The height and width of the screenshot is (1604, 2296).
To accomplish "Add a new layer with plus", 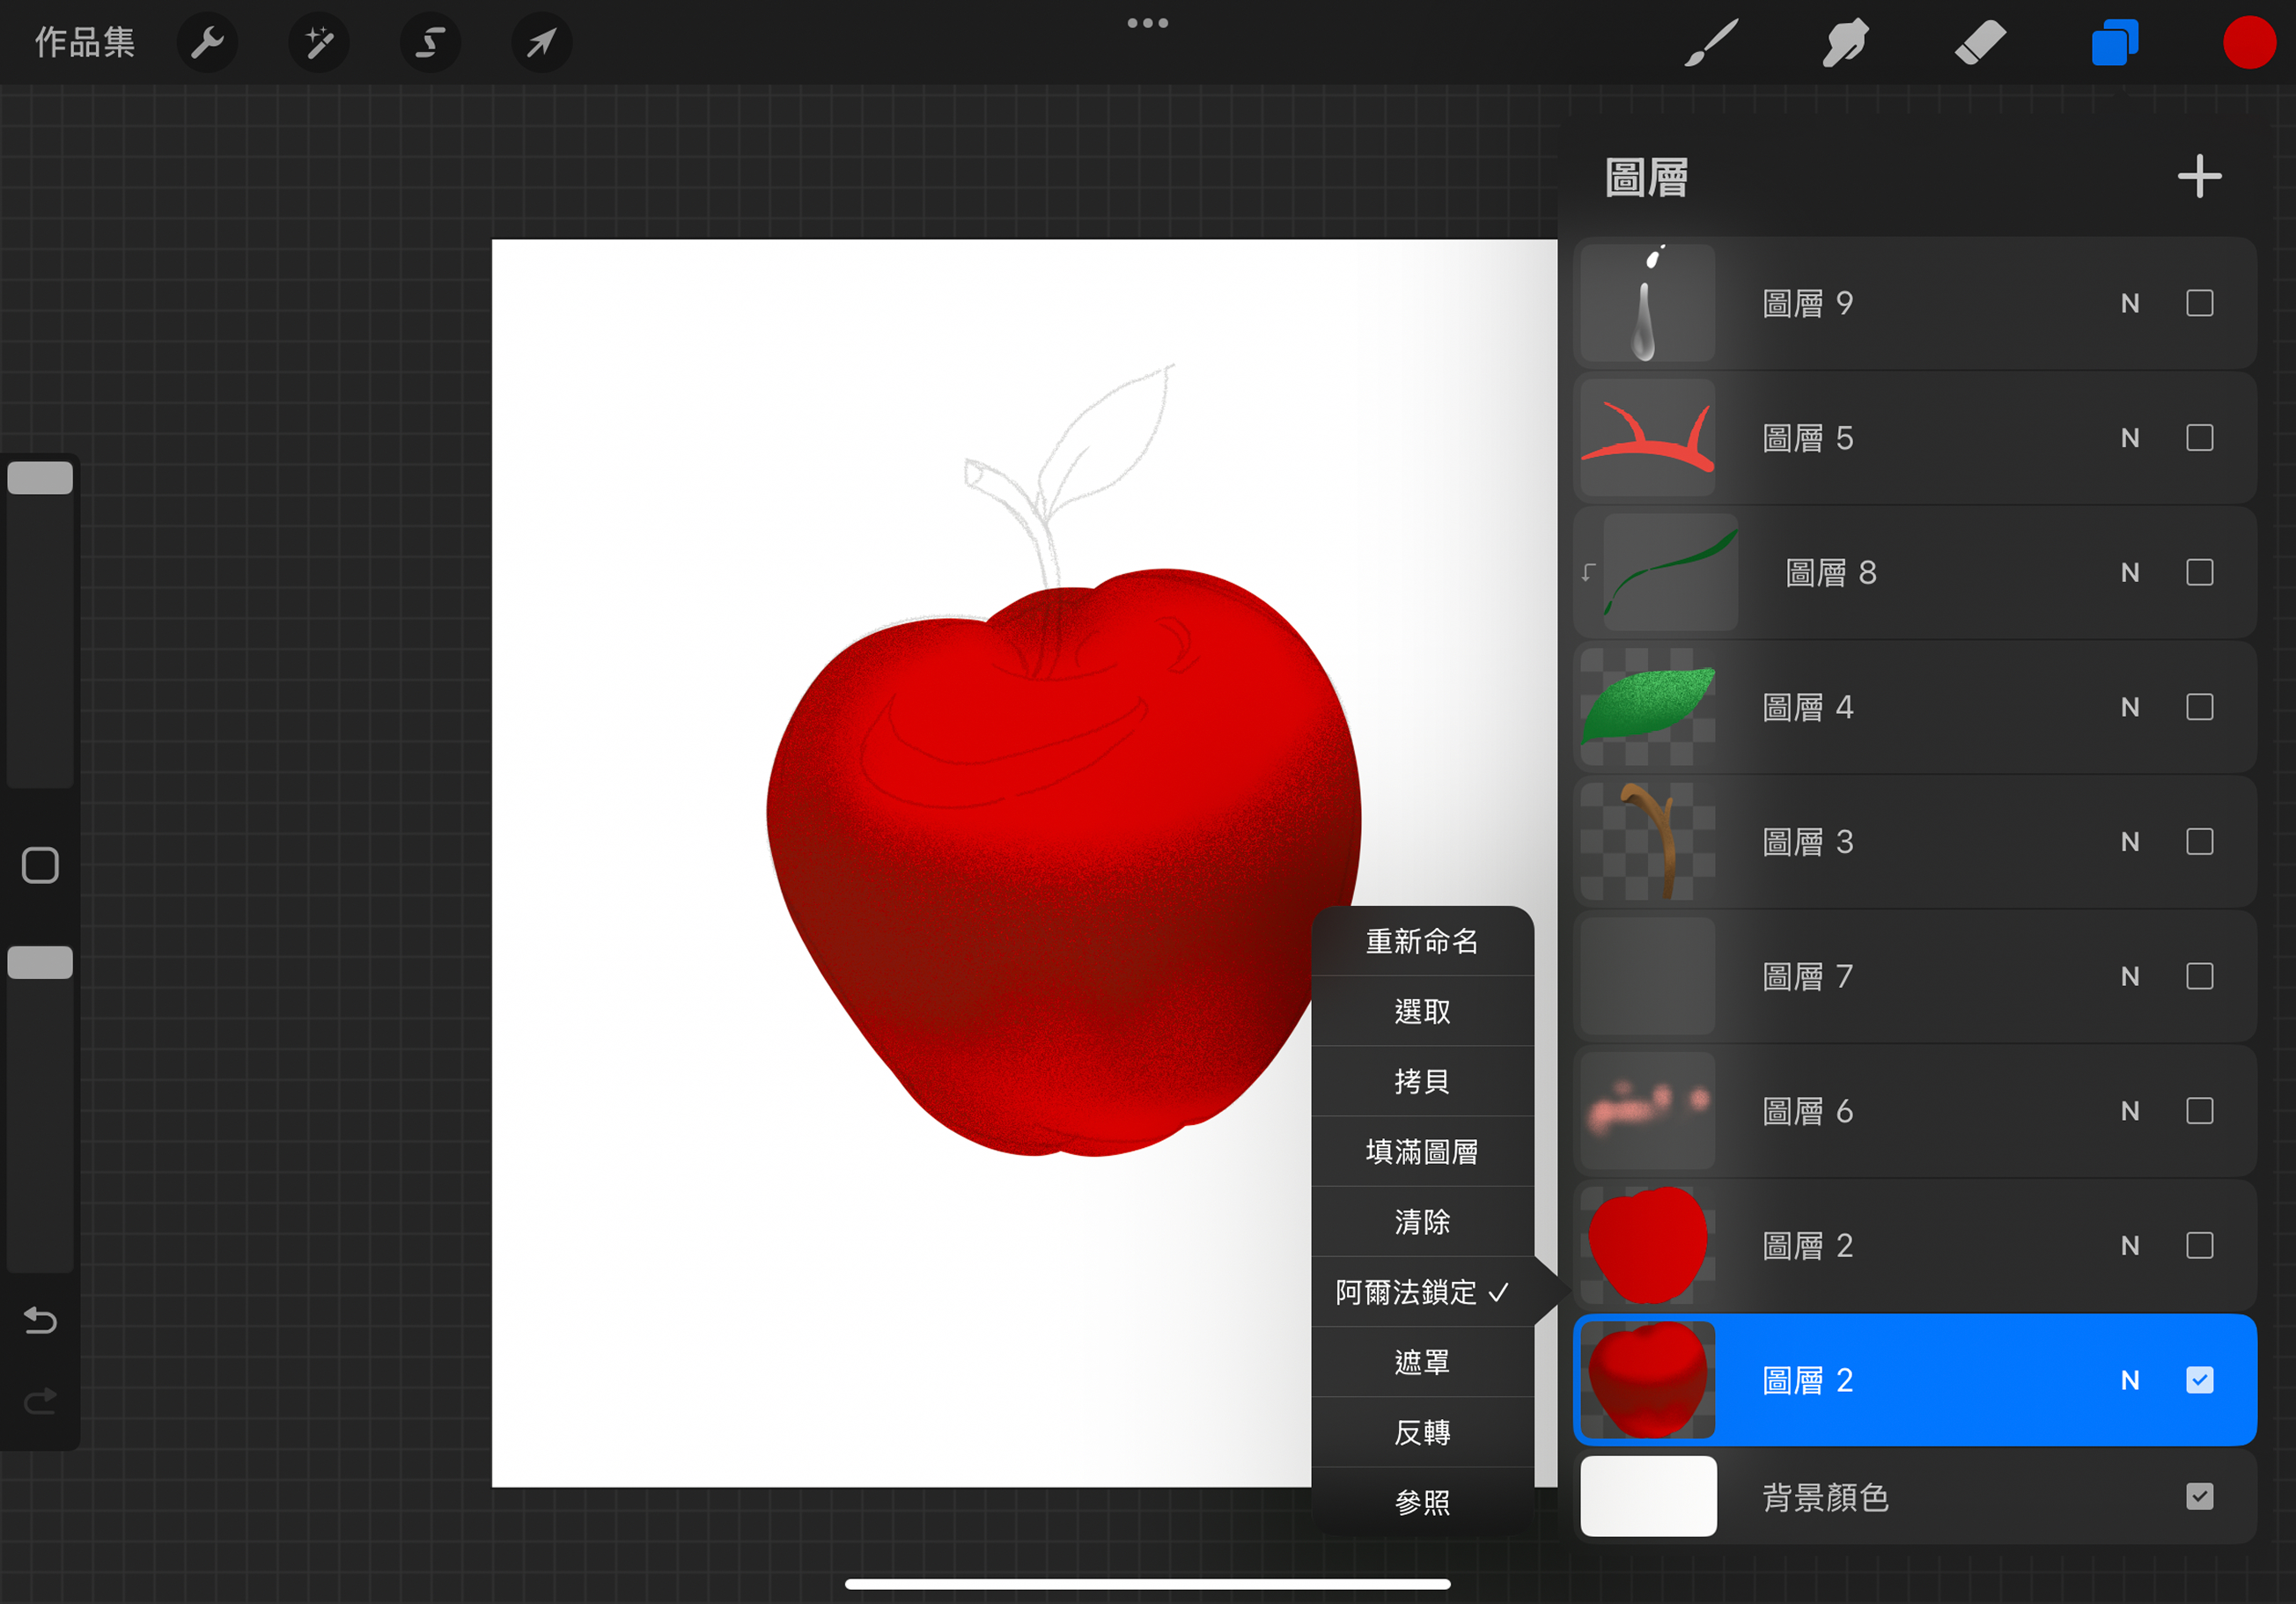I will (2199, 177).
